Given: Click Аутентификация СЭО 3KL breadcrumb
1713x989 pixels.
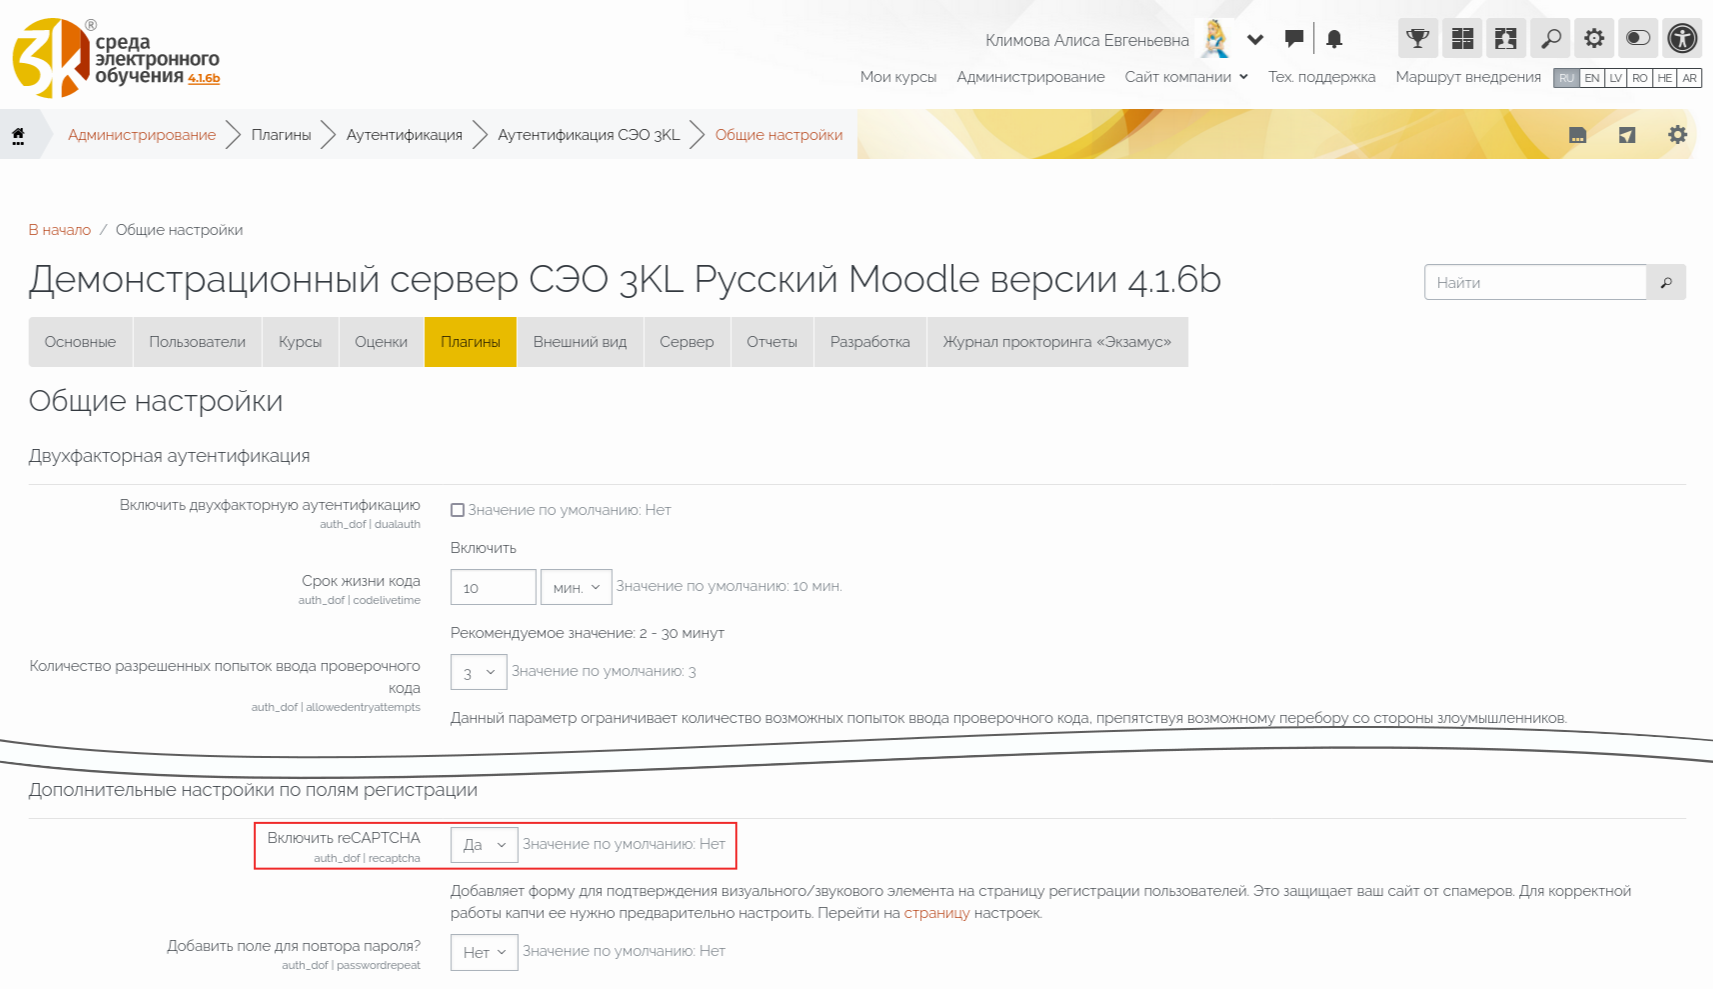Looking at the screenshot, I should (x=589, y=135).
